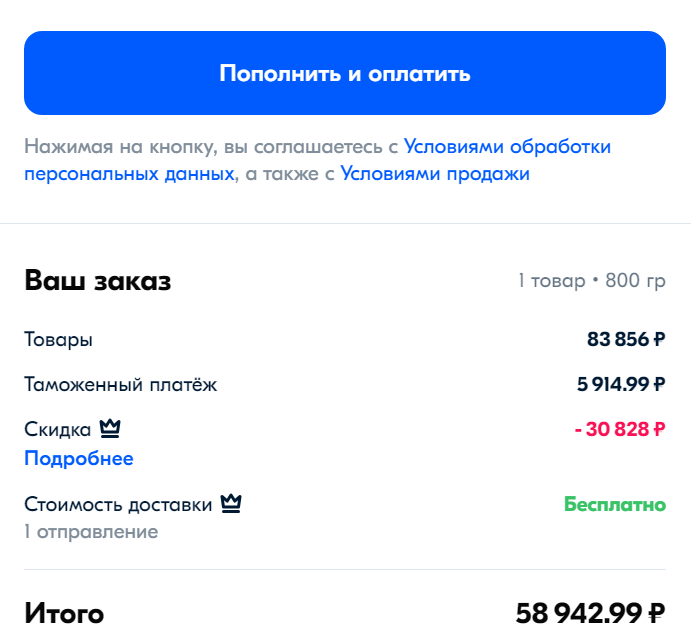The width and height of the screenshot is (691, 644).
Task: Click the red -30 828 ₽ discount amount
Action: 619,430
